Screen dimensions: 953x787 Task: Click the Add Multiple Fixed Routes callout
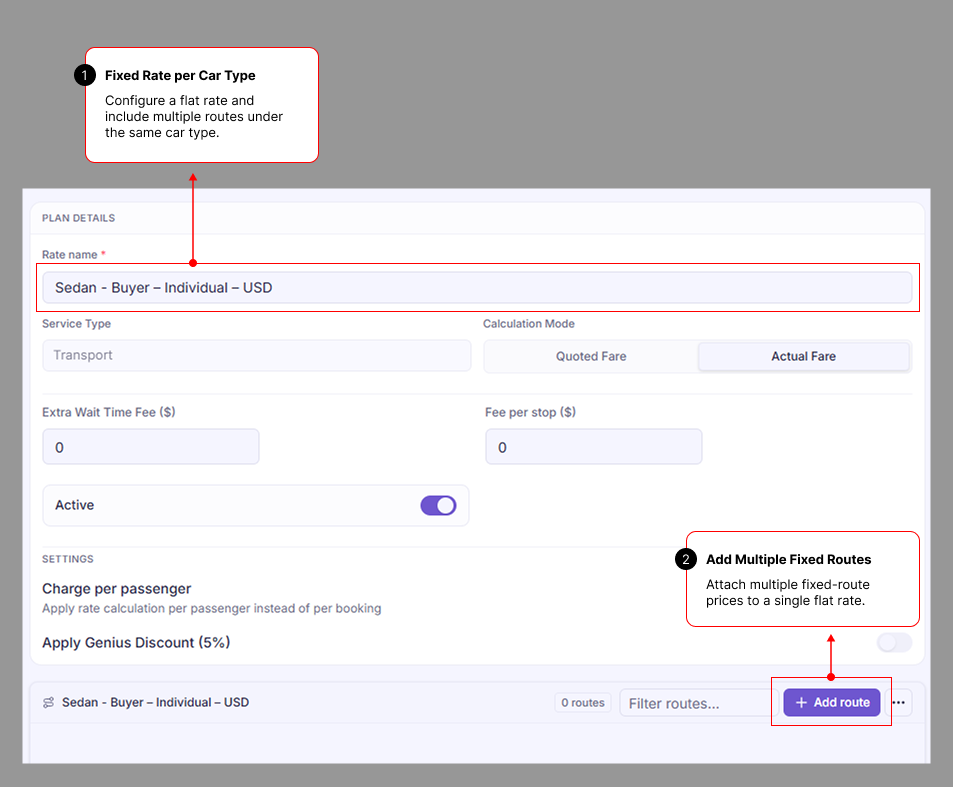point(802,579)
